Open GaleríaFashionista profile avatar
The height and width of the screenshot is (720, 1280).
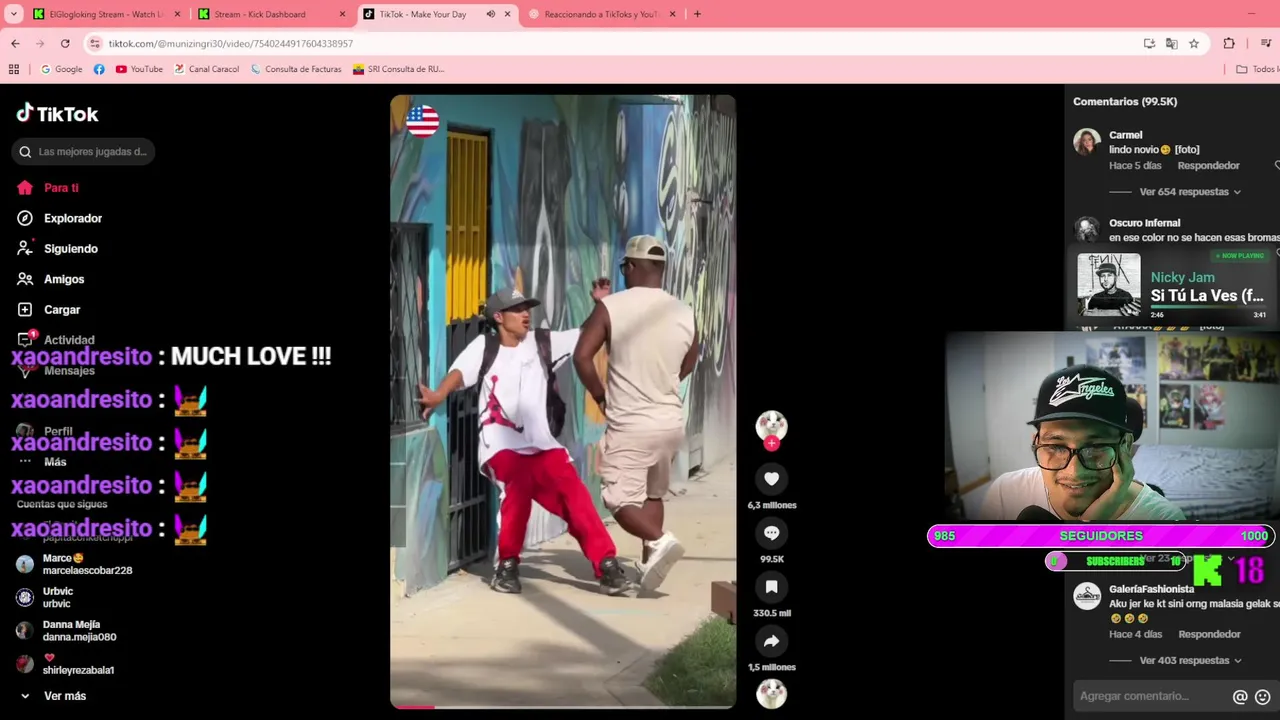[1087, 596]
